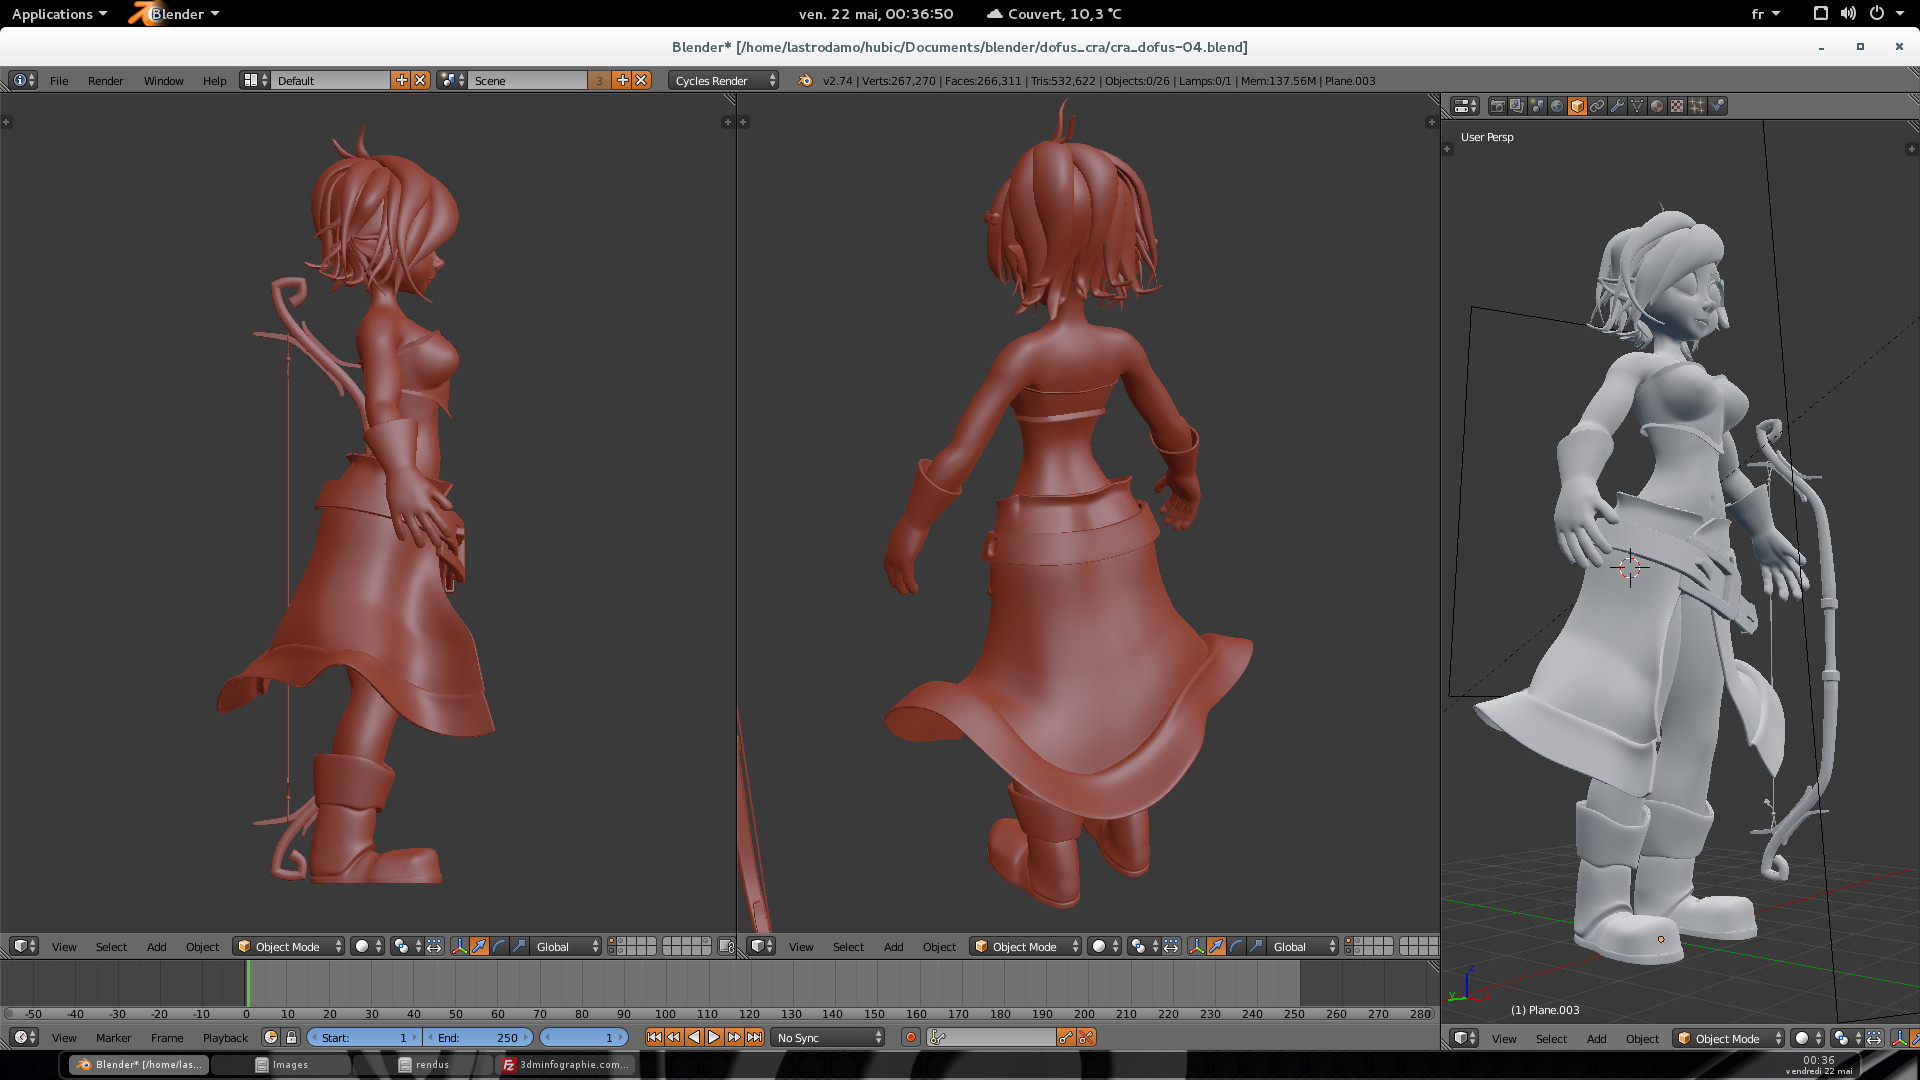Viewport: 1920px width, 1080px height.
Task: Jump to first frame in timeline
Action: [654, 1038]
